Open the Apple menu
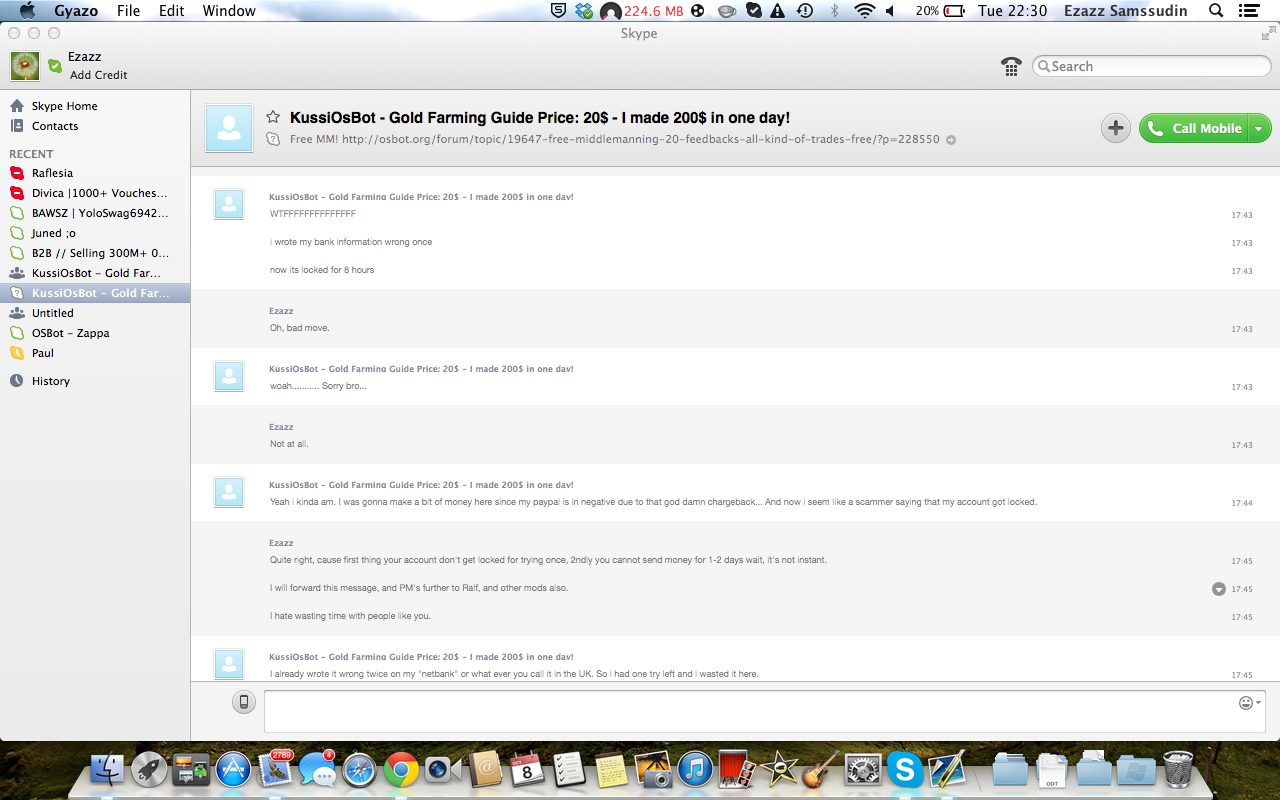This screenshot has width=1280, height=800. [x=27, y=11]
